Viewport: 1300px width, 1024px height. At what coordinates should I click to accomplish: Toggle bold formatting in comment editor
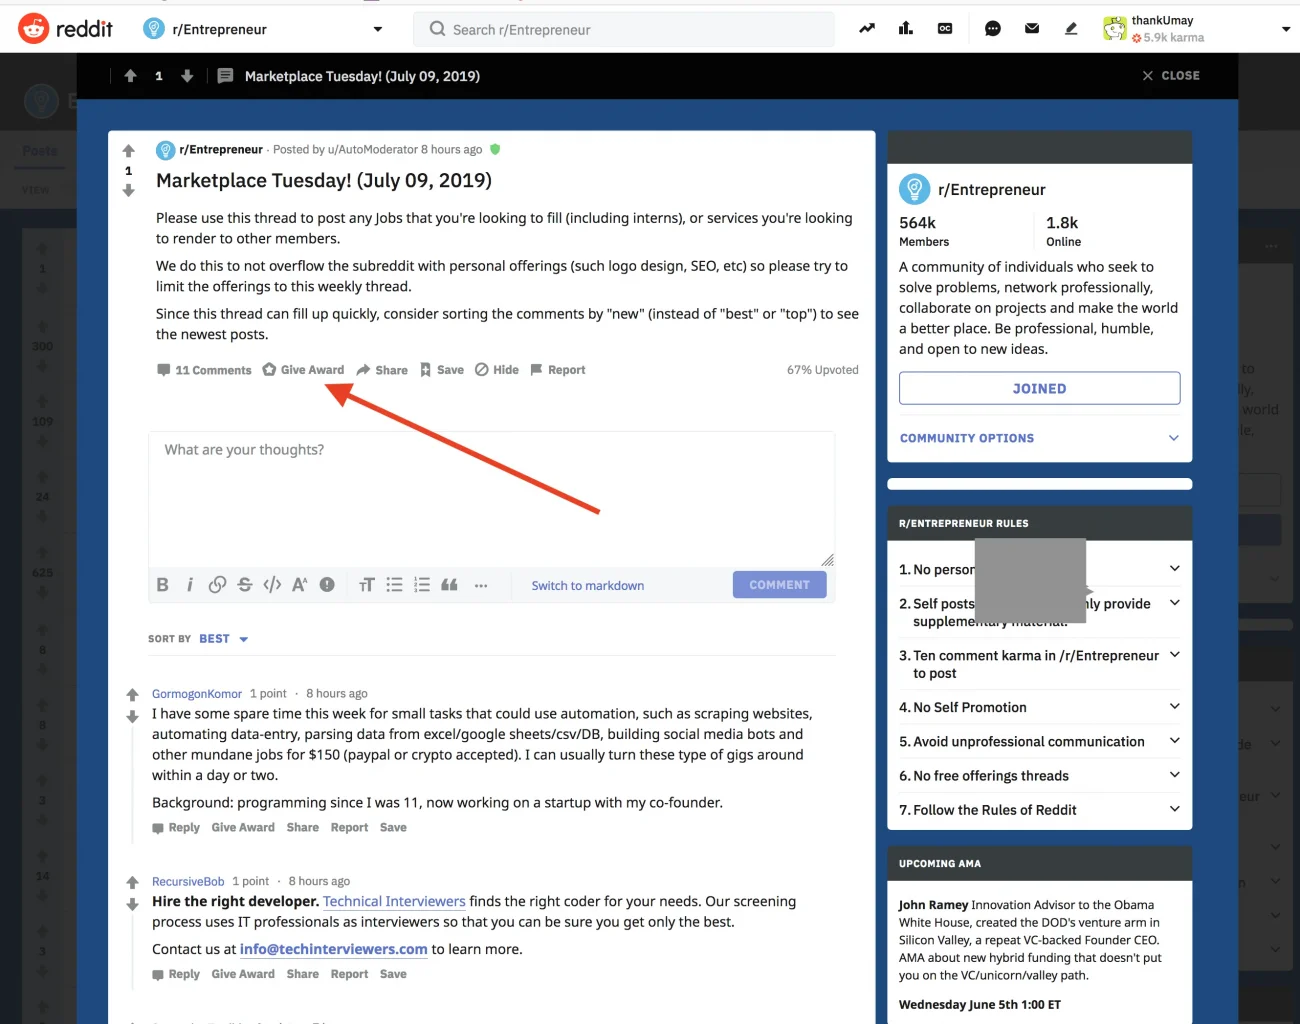(163, 585)
